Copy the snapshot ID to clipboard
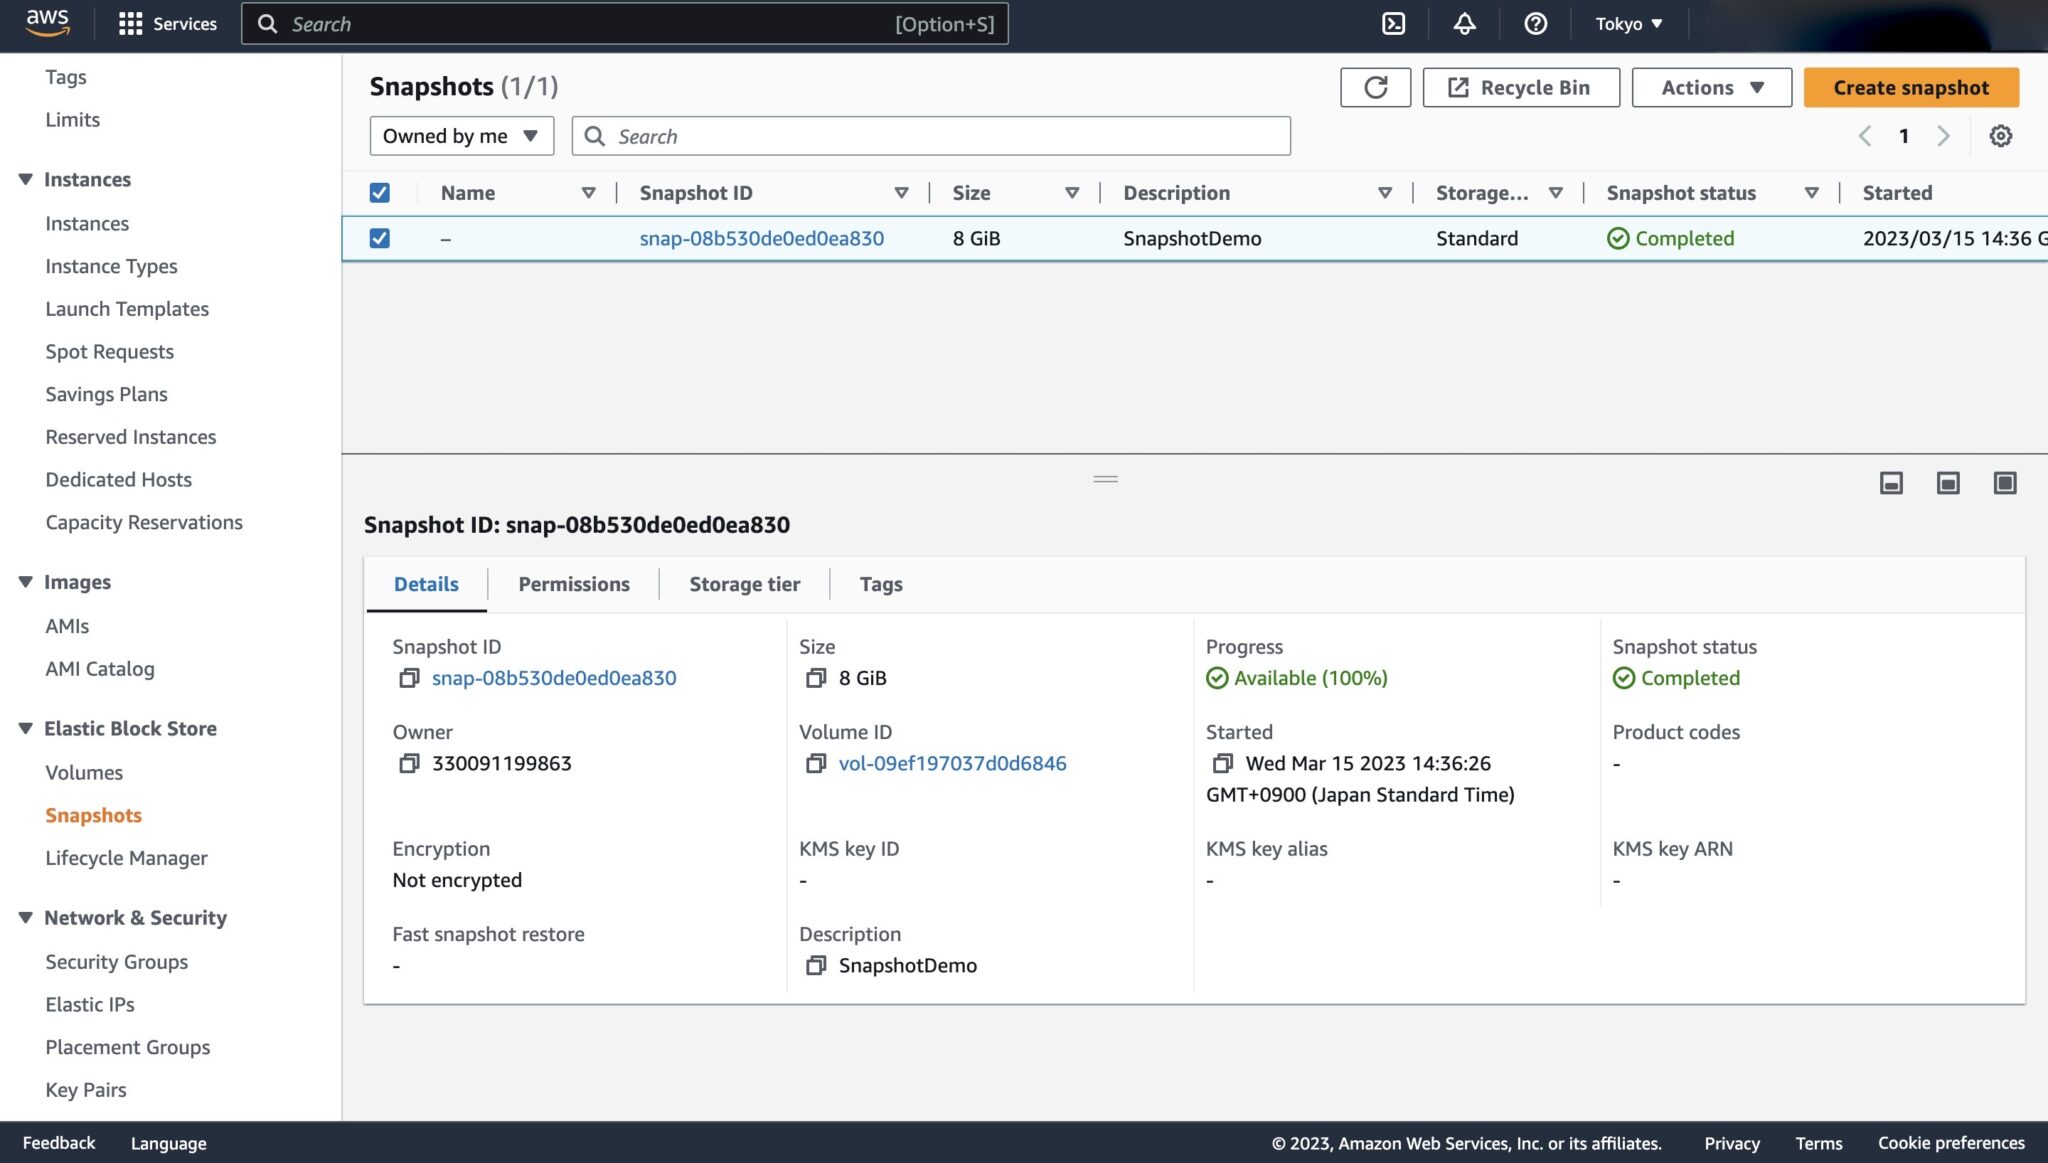This screenshot has height=1163, width=2048. click(409, 677)
